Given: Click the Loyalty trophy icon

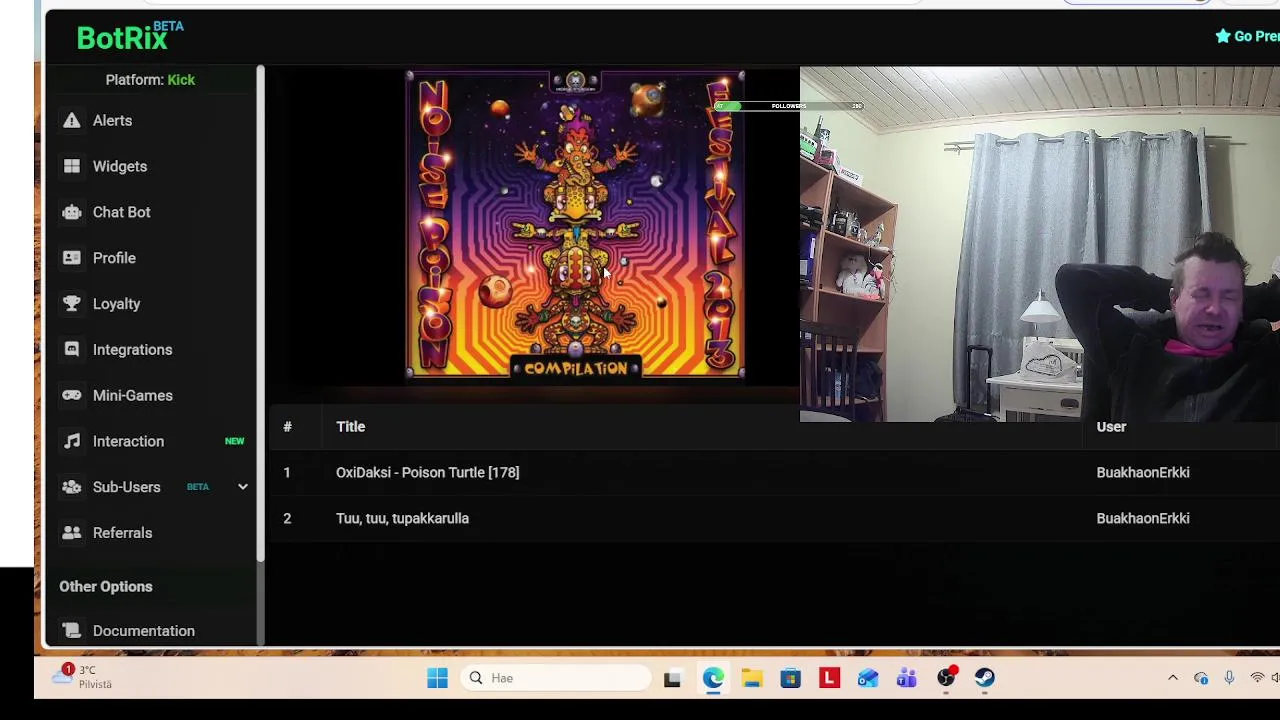Looking at the screenshot, I should [x=72, y=304].
